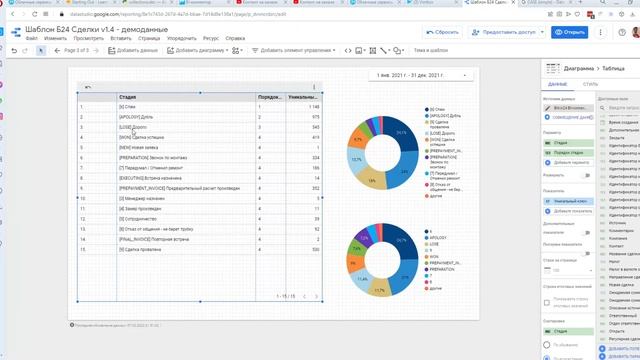Go back in browser history

(13, 14)
